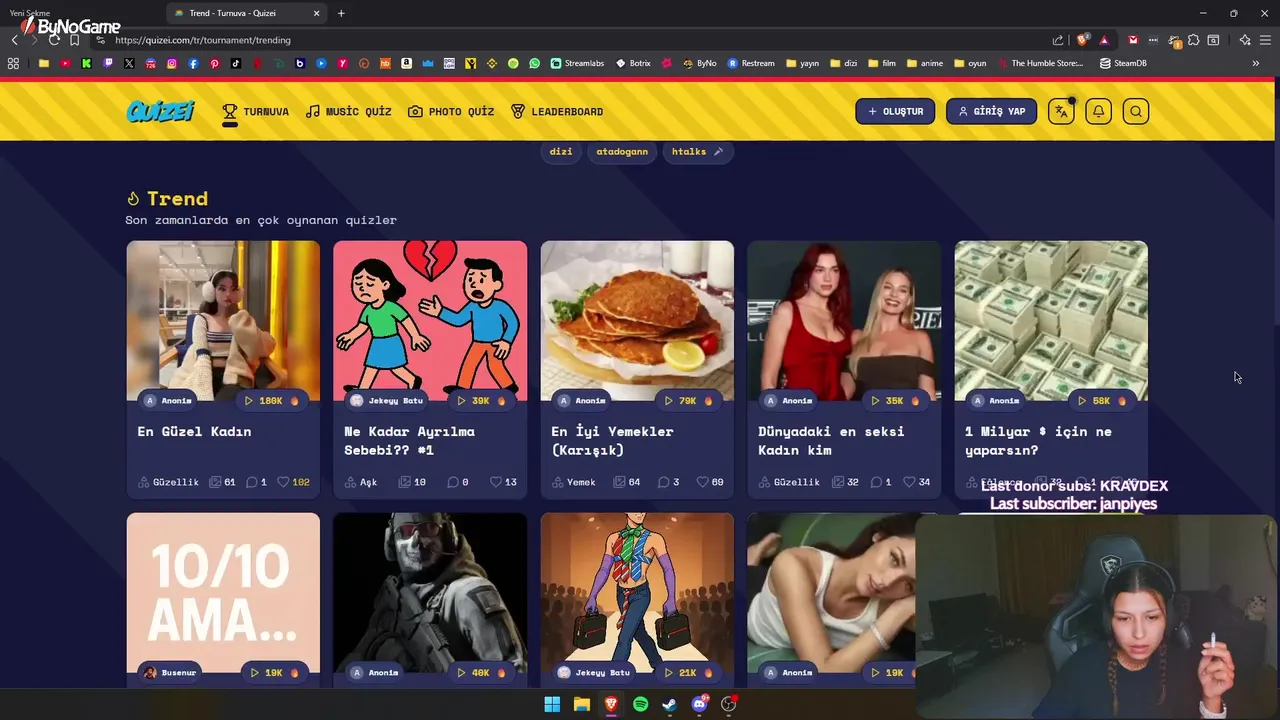
Task: Open the Brave Leo AI icon
Action: point(1245,40)
